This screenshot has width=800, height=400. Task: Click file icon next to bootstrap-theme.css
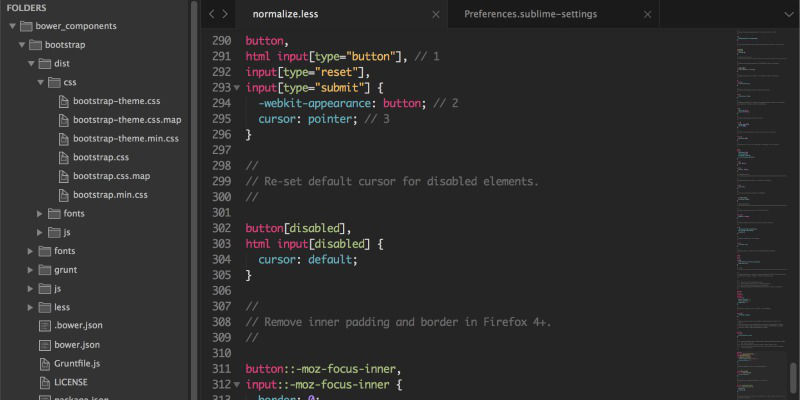tap(63, 102)
